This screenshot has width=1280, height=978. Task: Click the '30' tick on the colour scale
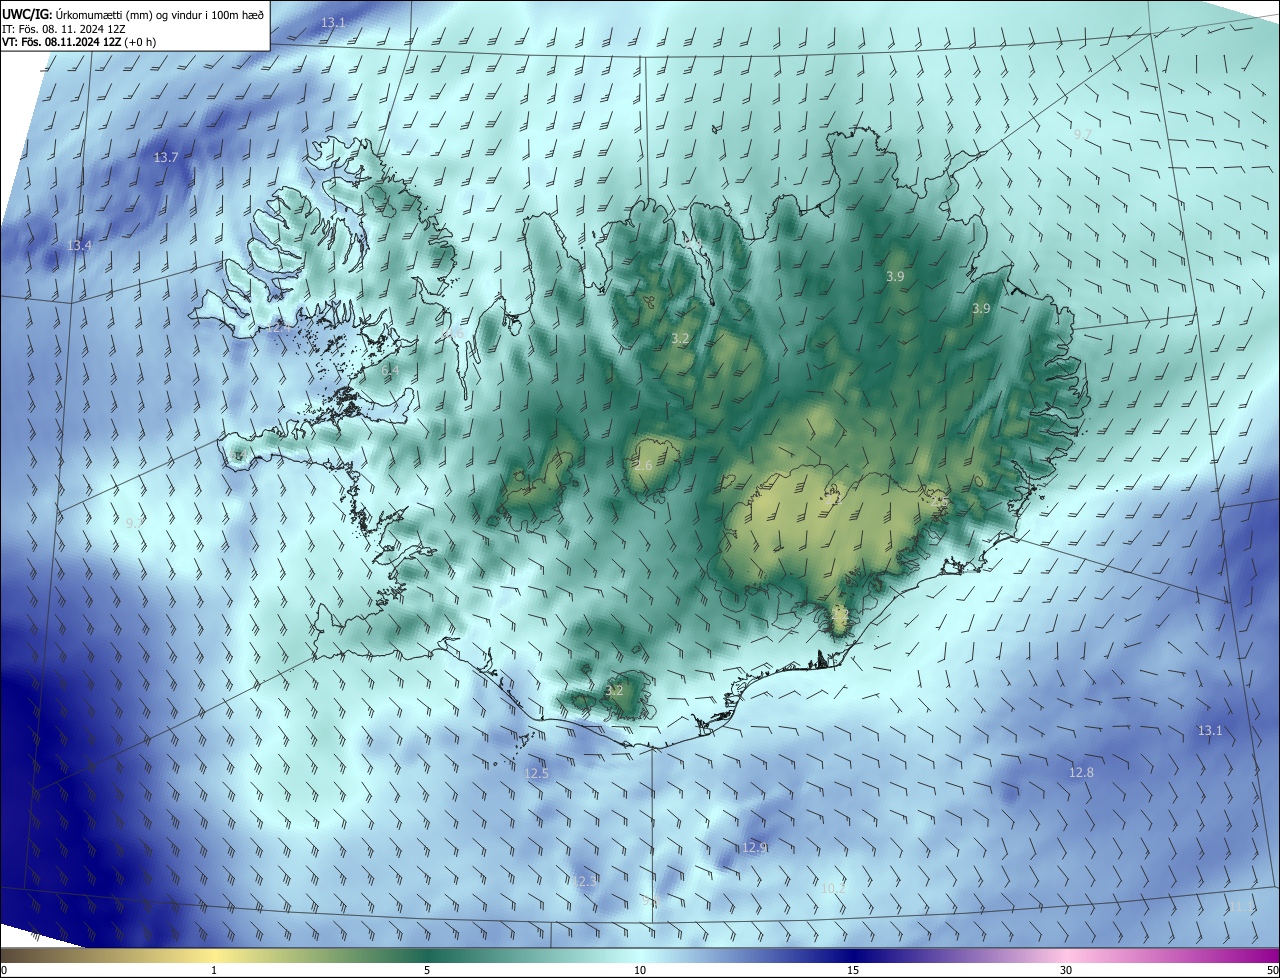pos(1066,971)
